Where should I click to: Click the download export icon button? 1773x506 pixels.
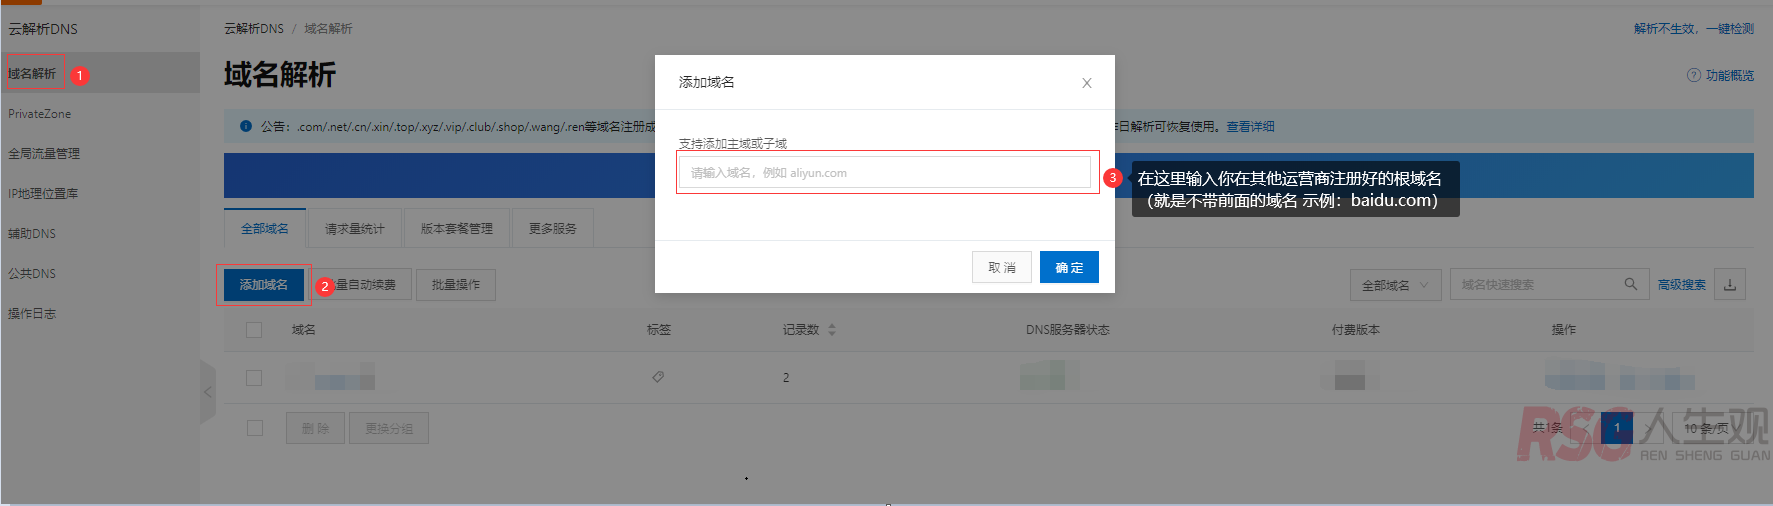1730,285
